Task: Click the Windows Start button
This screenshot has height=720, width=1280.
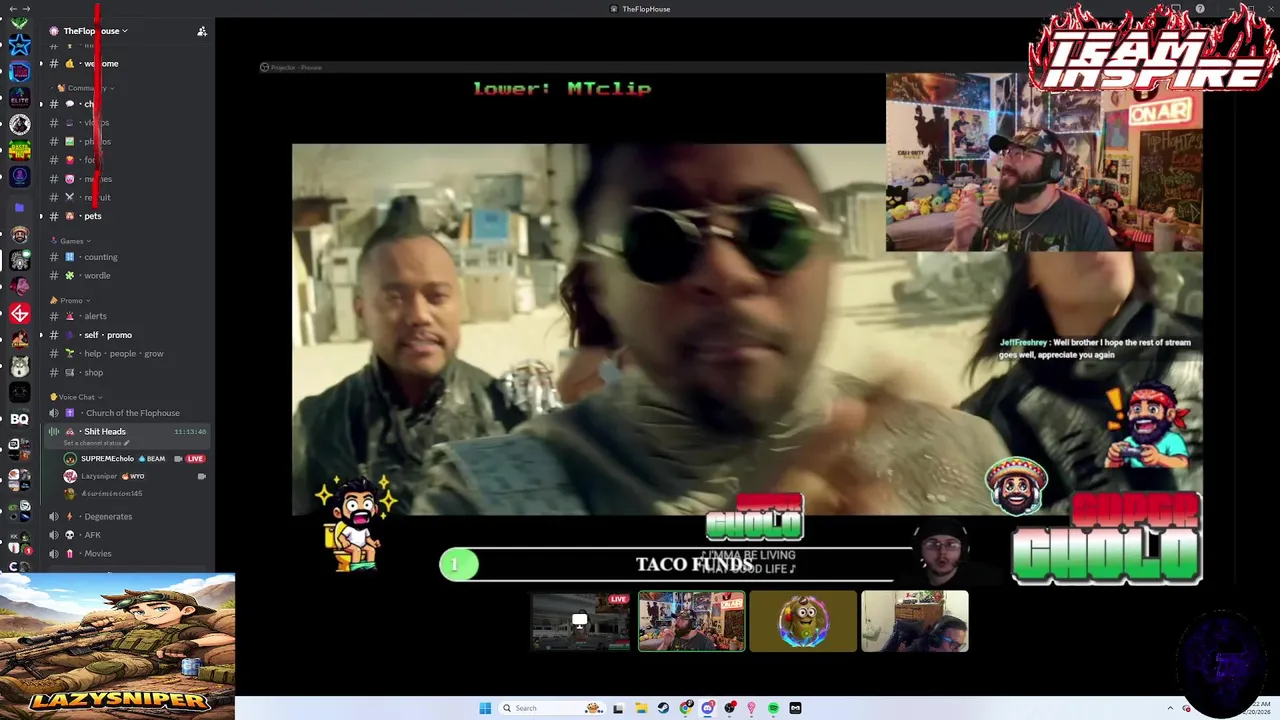Action: coord(485,708)
